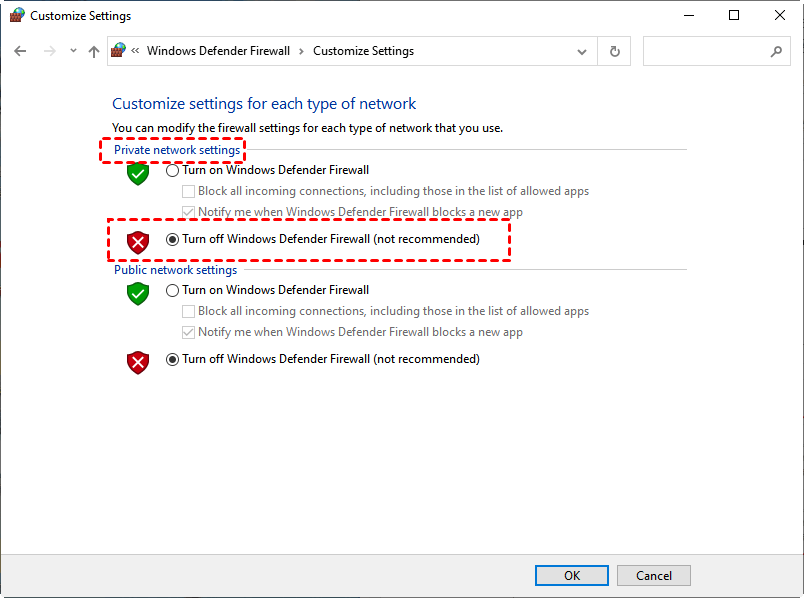This screenshot has height=598, width=804.
Task: Click inside the search input box
Action: tap(705, 51)
